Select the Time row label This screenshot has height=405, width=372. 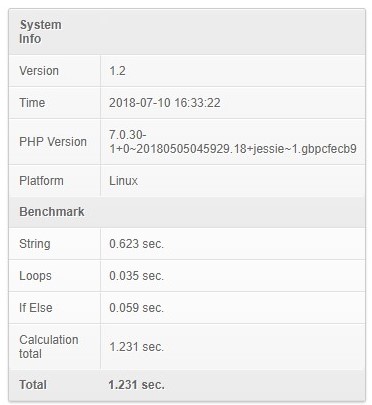click(x=32, y=102)
